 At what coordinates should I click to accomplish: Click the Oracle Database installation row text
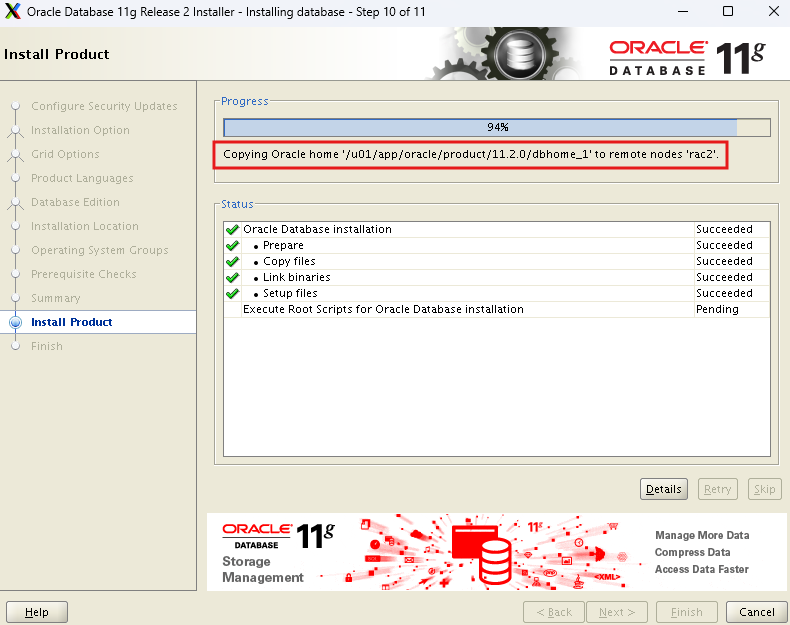pos(317,230)
